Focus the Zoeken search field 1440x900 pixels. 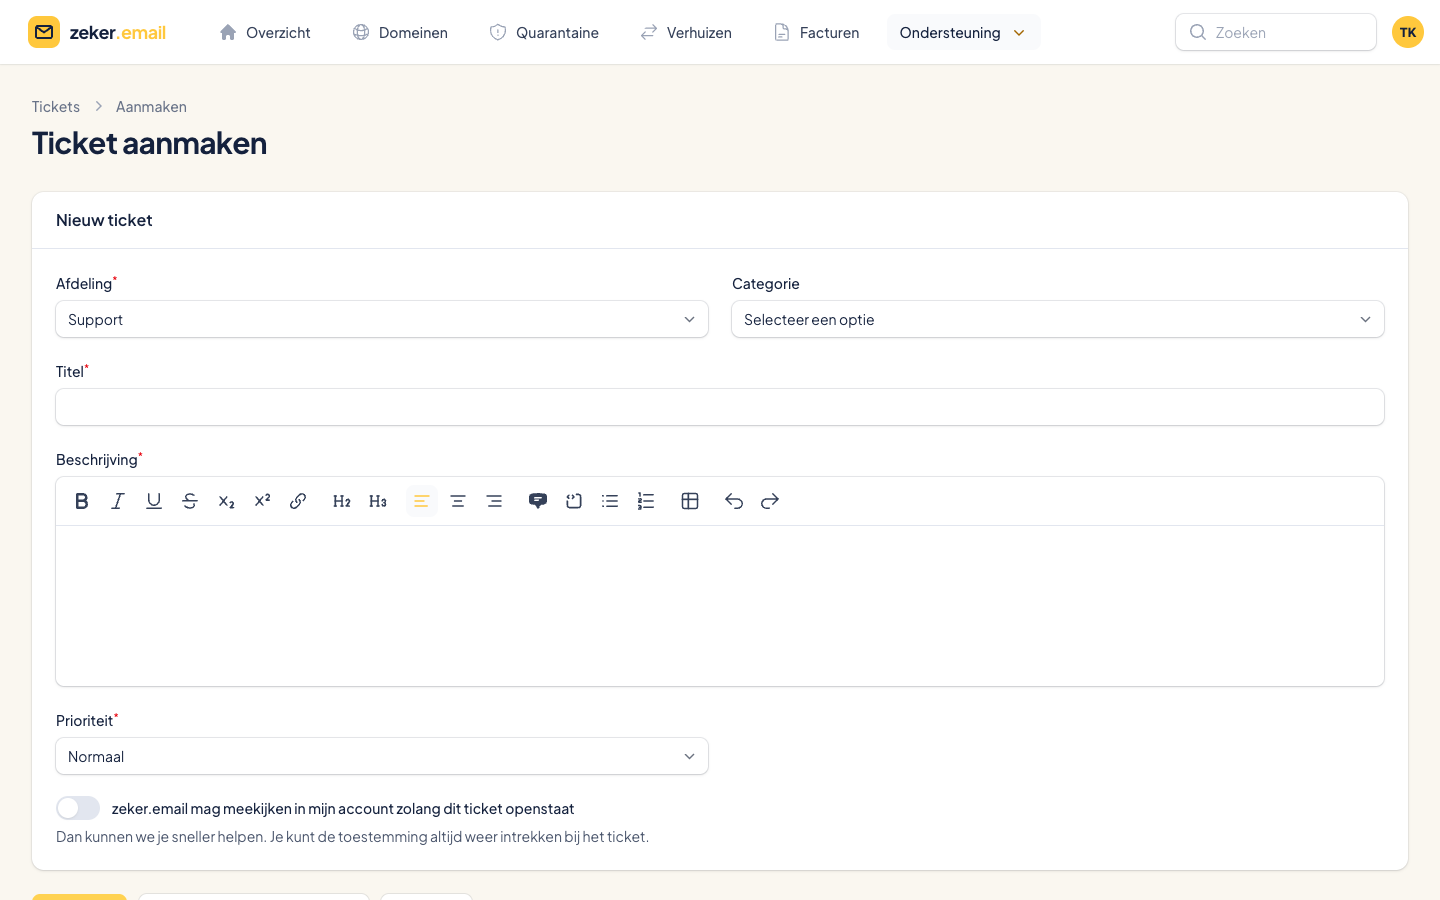[x=1276, y=33]
